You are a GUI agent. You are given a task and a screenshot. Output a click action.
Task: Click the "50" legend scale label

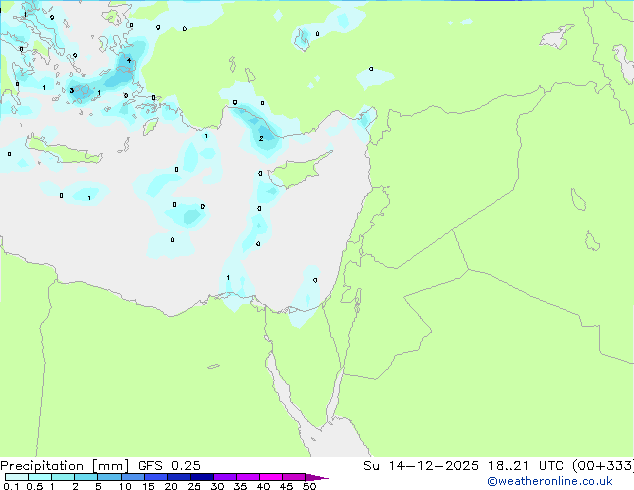310,486
